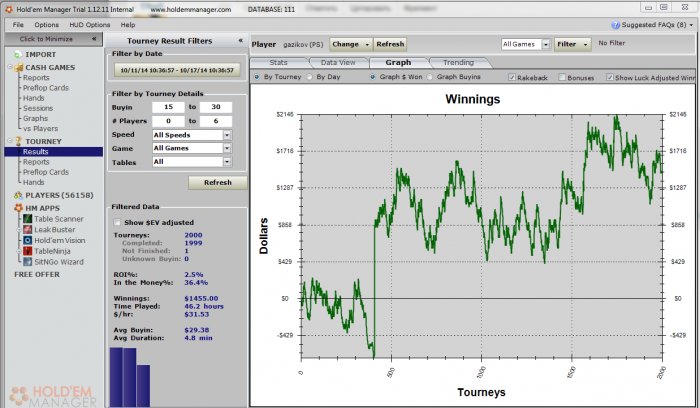
Task: Open Hold'em Vision app icon
Action: (x=28, y=240)
